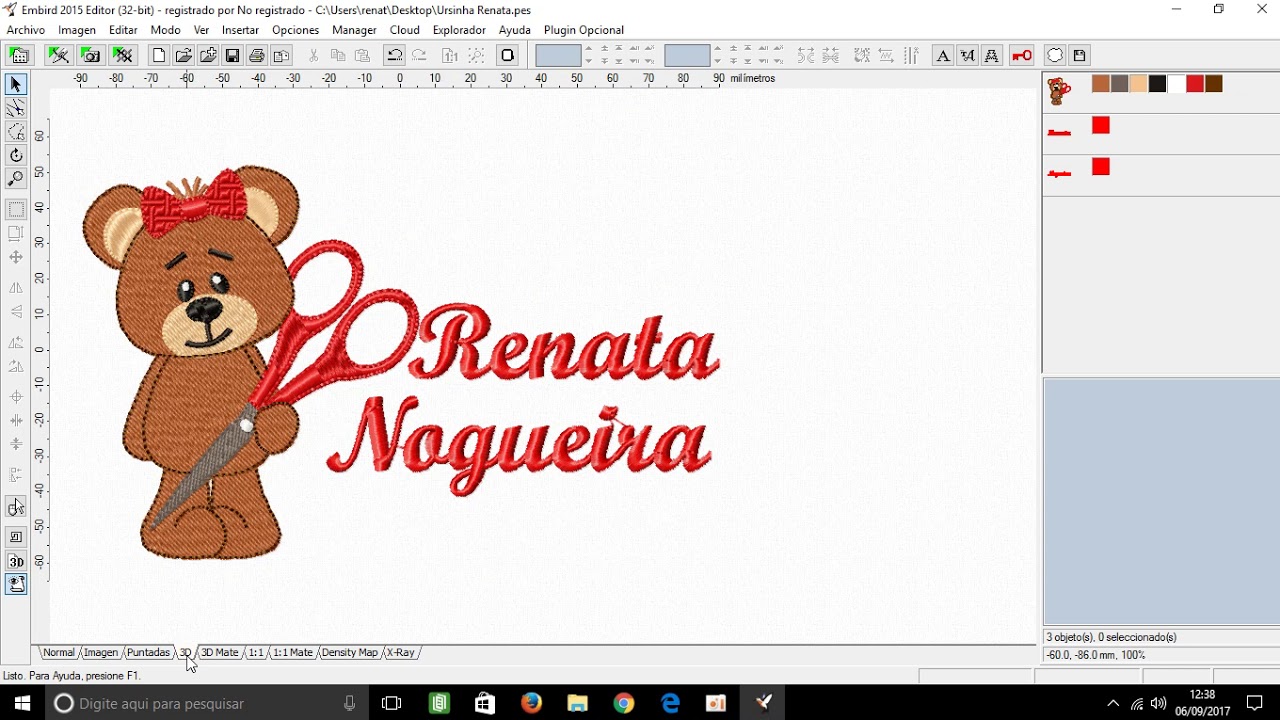
Task: Switch to the Puntadas view tab
Action: 148,652
